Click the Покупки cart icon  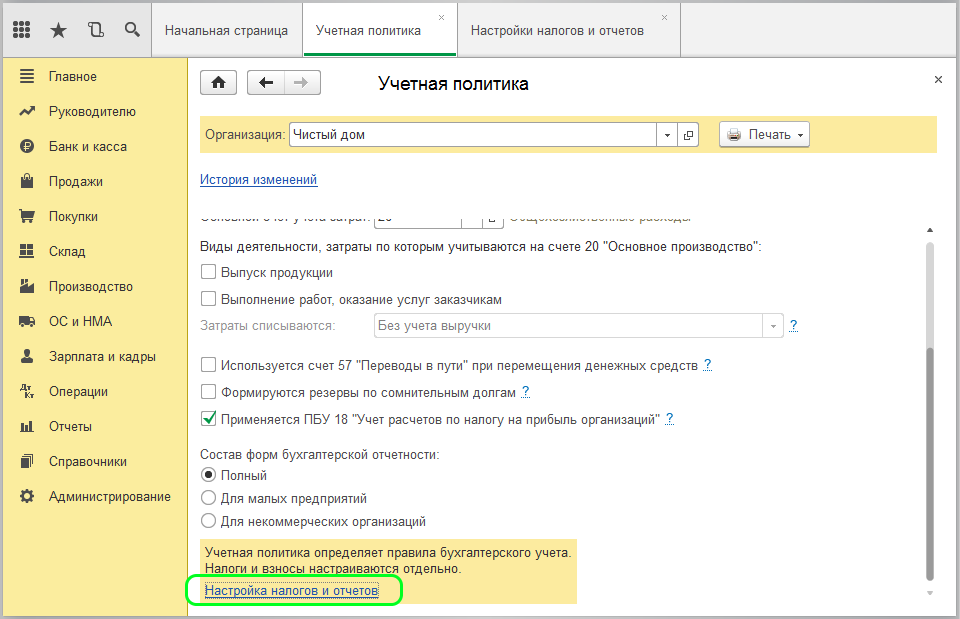pos(26,216)
